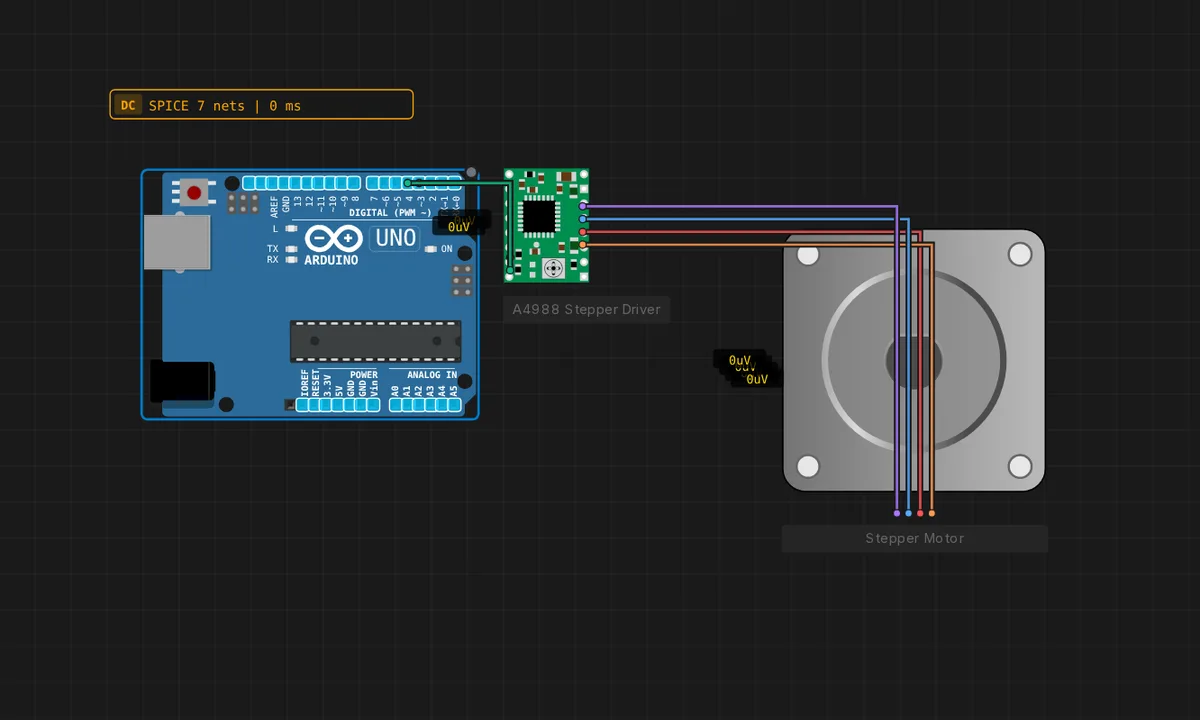The height and width of the screenshot is (720, 1200).
Task: Click red wire terminal below stepper motor
Action: pyautogui.click(x=920, y=513)
